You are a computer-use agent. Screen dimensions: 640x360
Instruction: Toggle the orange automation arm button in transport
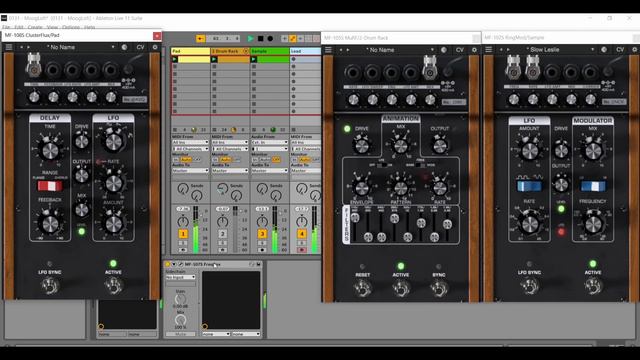click(x=293, y=38)
